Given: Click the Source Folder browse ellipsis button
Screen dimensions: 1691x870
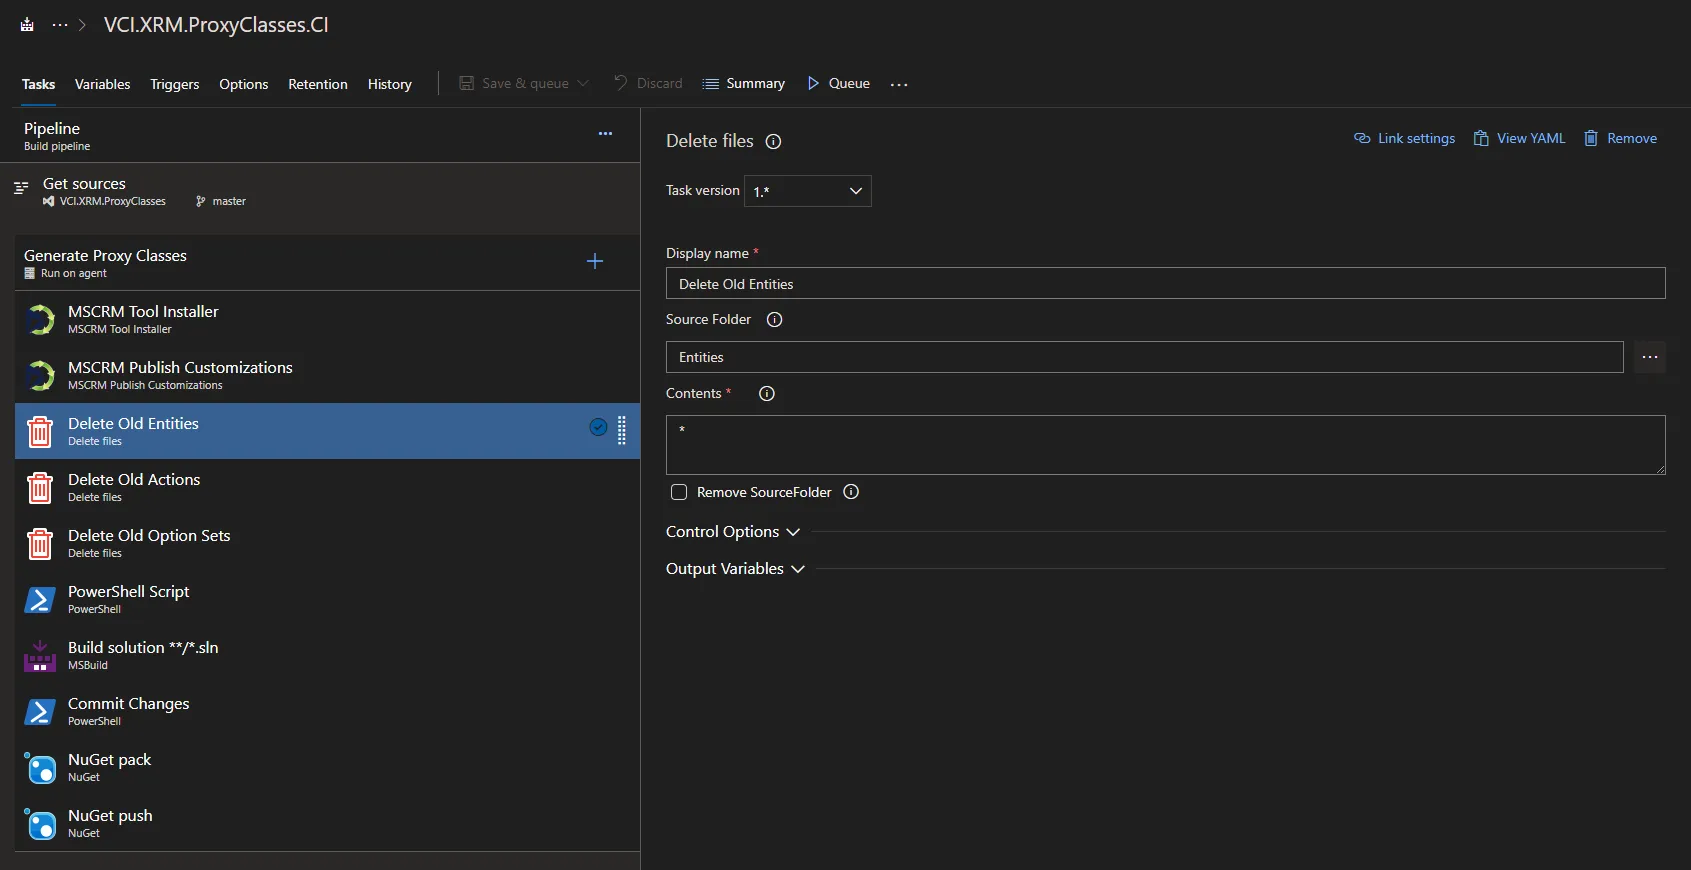Looking at the screenshot, I should coord(1649,357).
